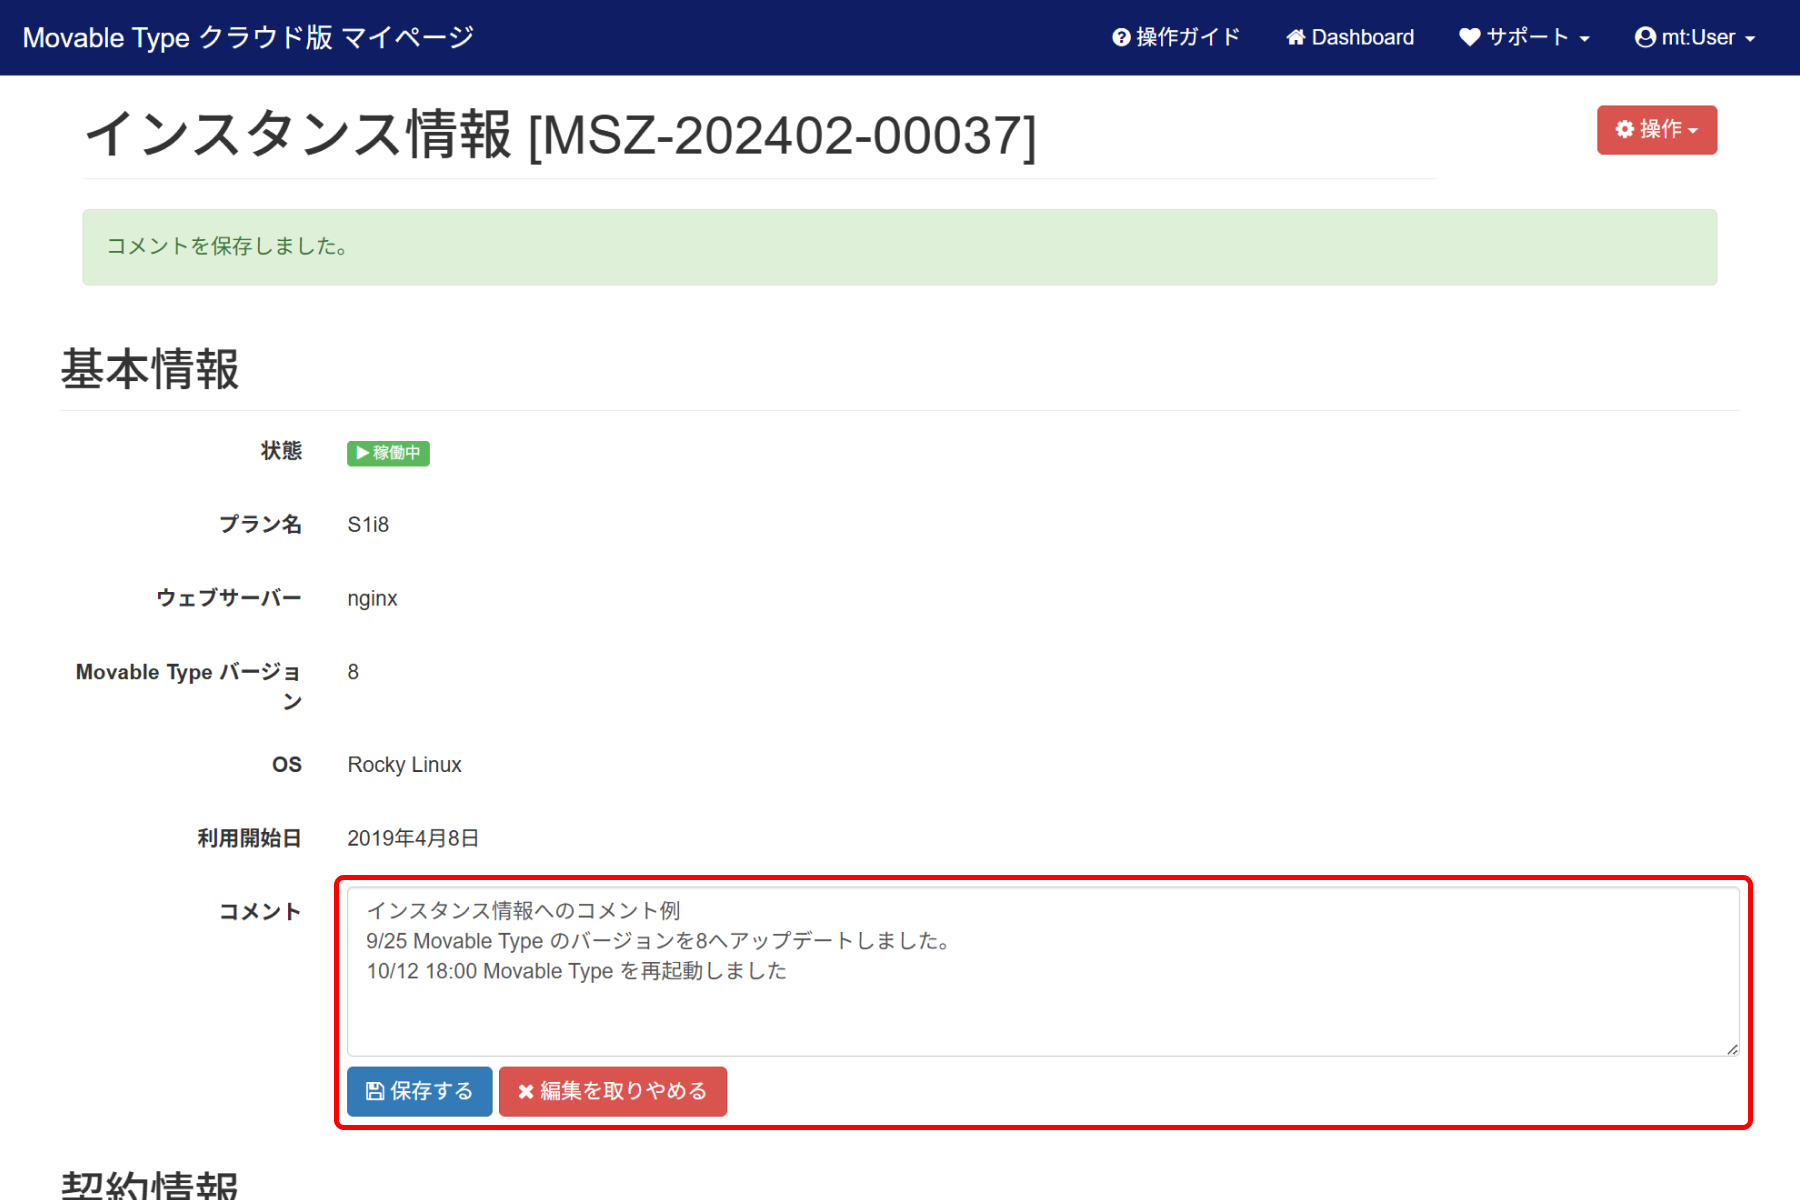Viewport: 1800px width, 1200px height.
Task: Expand the サポート dropdown caret
Action: pyautogui.click(x=1585, y=39)
